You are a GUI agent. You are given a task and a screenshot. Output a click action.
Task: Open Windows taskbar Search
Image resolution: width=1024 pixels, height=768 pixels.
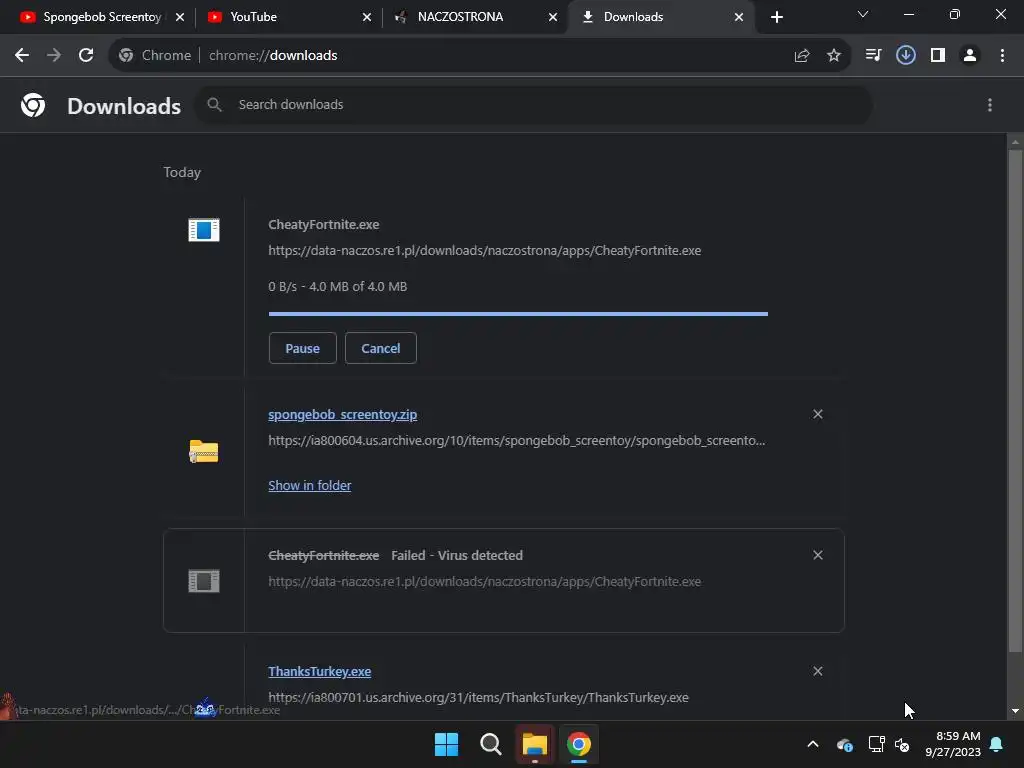point(490,744)
